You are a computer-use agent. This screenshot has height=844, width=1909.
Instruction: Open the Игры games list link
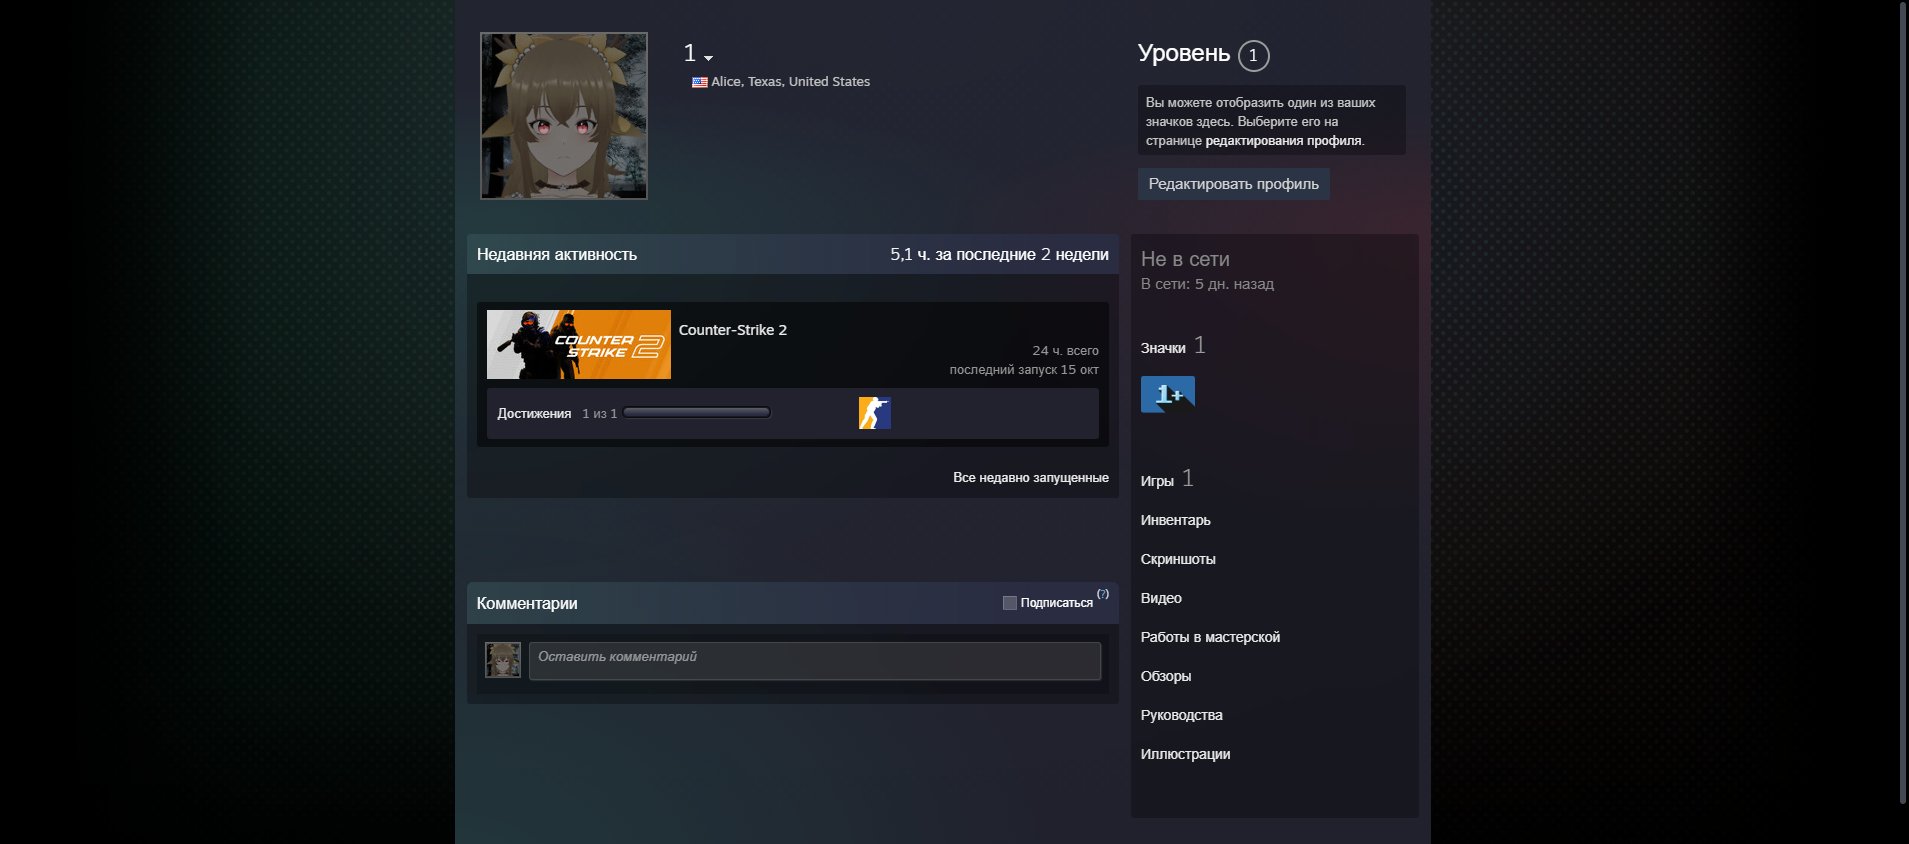coord(1157,481)
